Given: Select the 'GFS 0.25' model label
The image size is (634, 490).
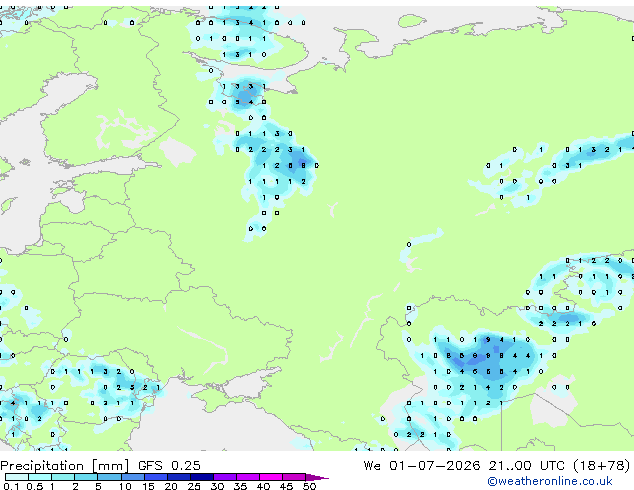Looking at the screenshot, I should pos(169,466).
